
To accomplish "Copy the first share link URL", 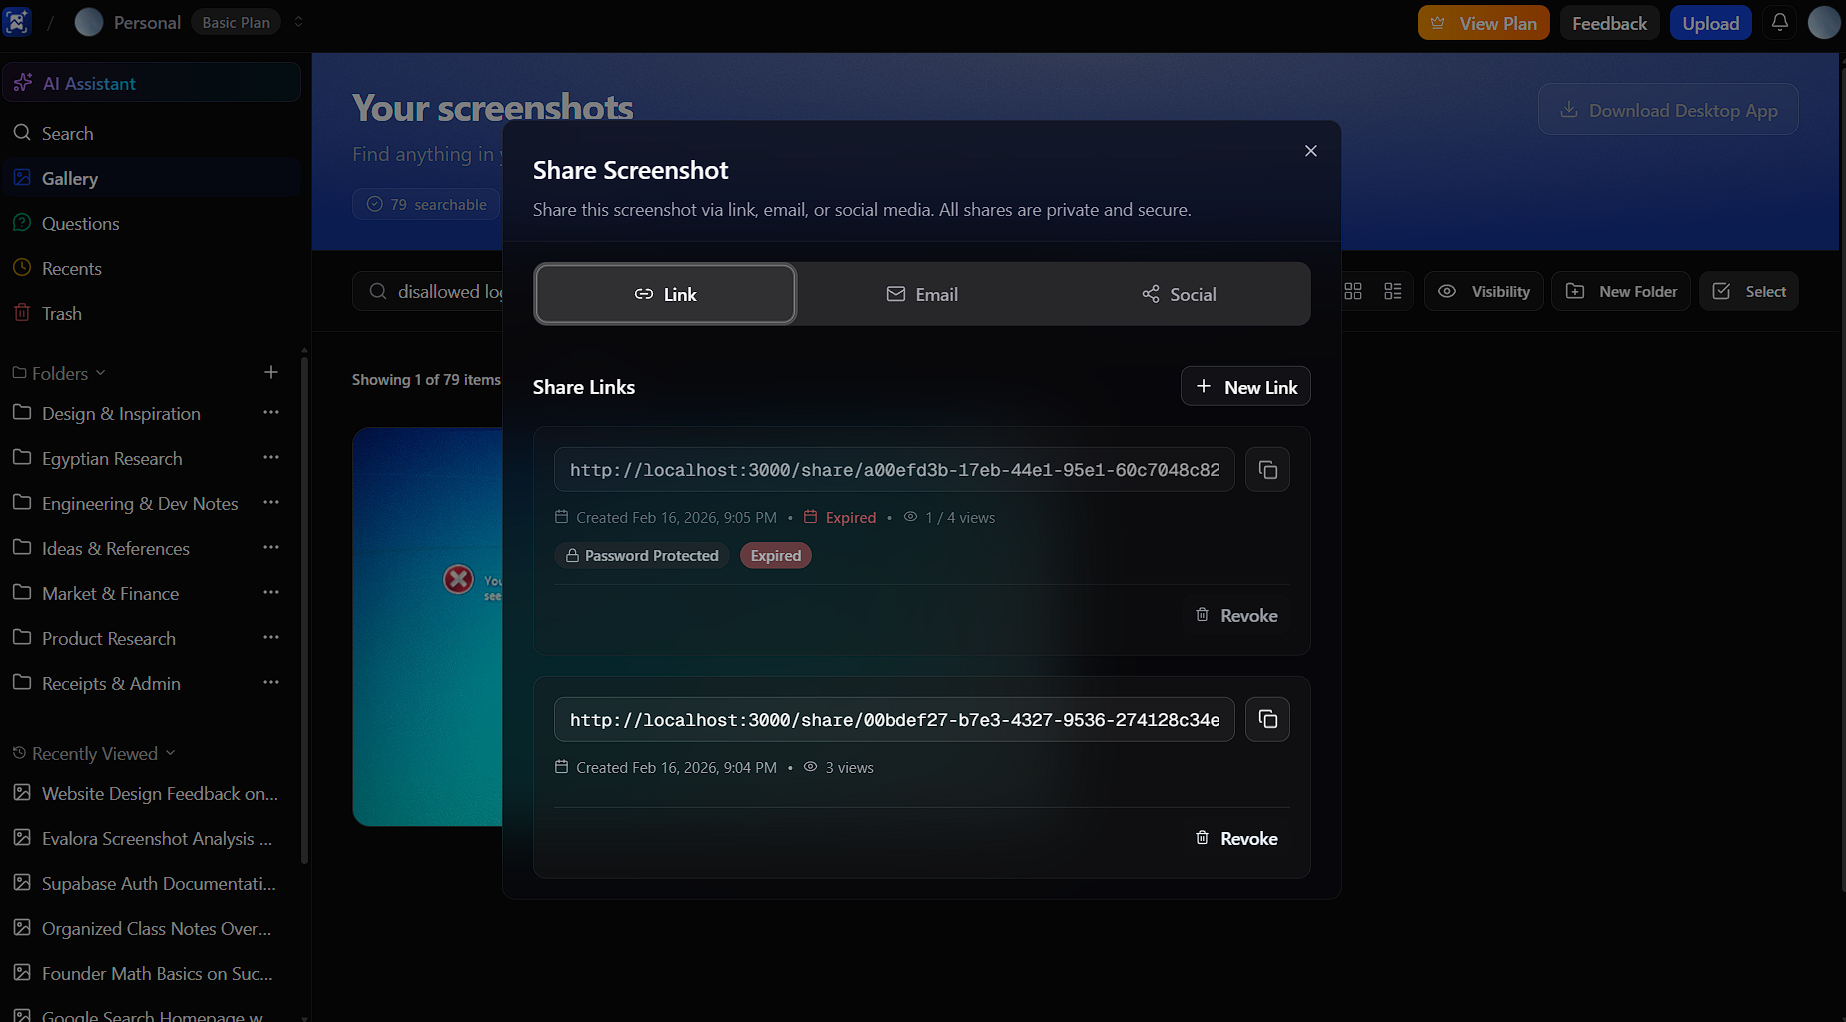I will [x=1266, y=469].
